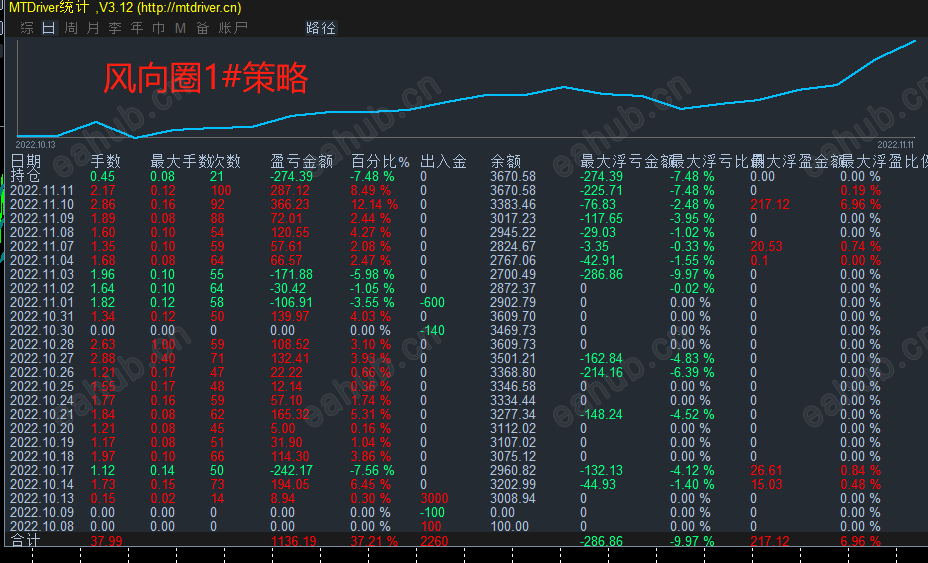This screenshot has width=928, height=563.
Task: Click the 风向圈1#策略 strategy title
Action: [x=206, y=78]
